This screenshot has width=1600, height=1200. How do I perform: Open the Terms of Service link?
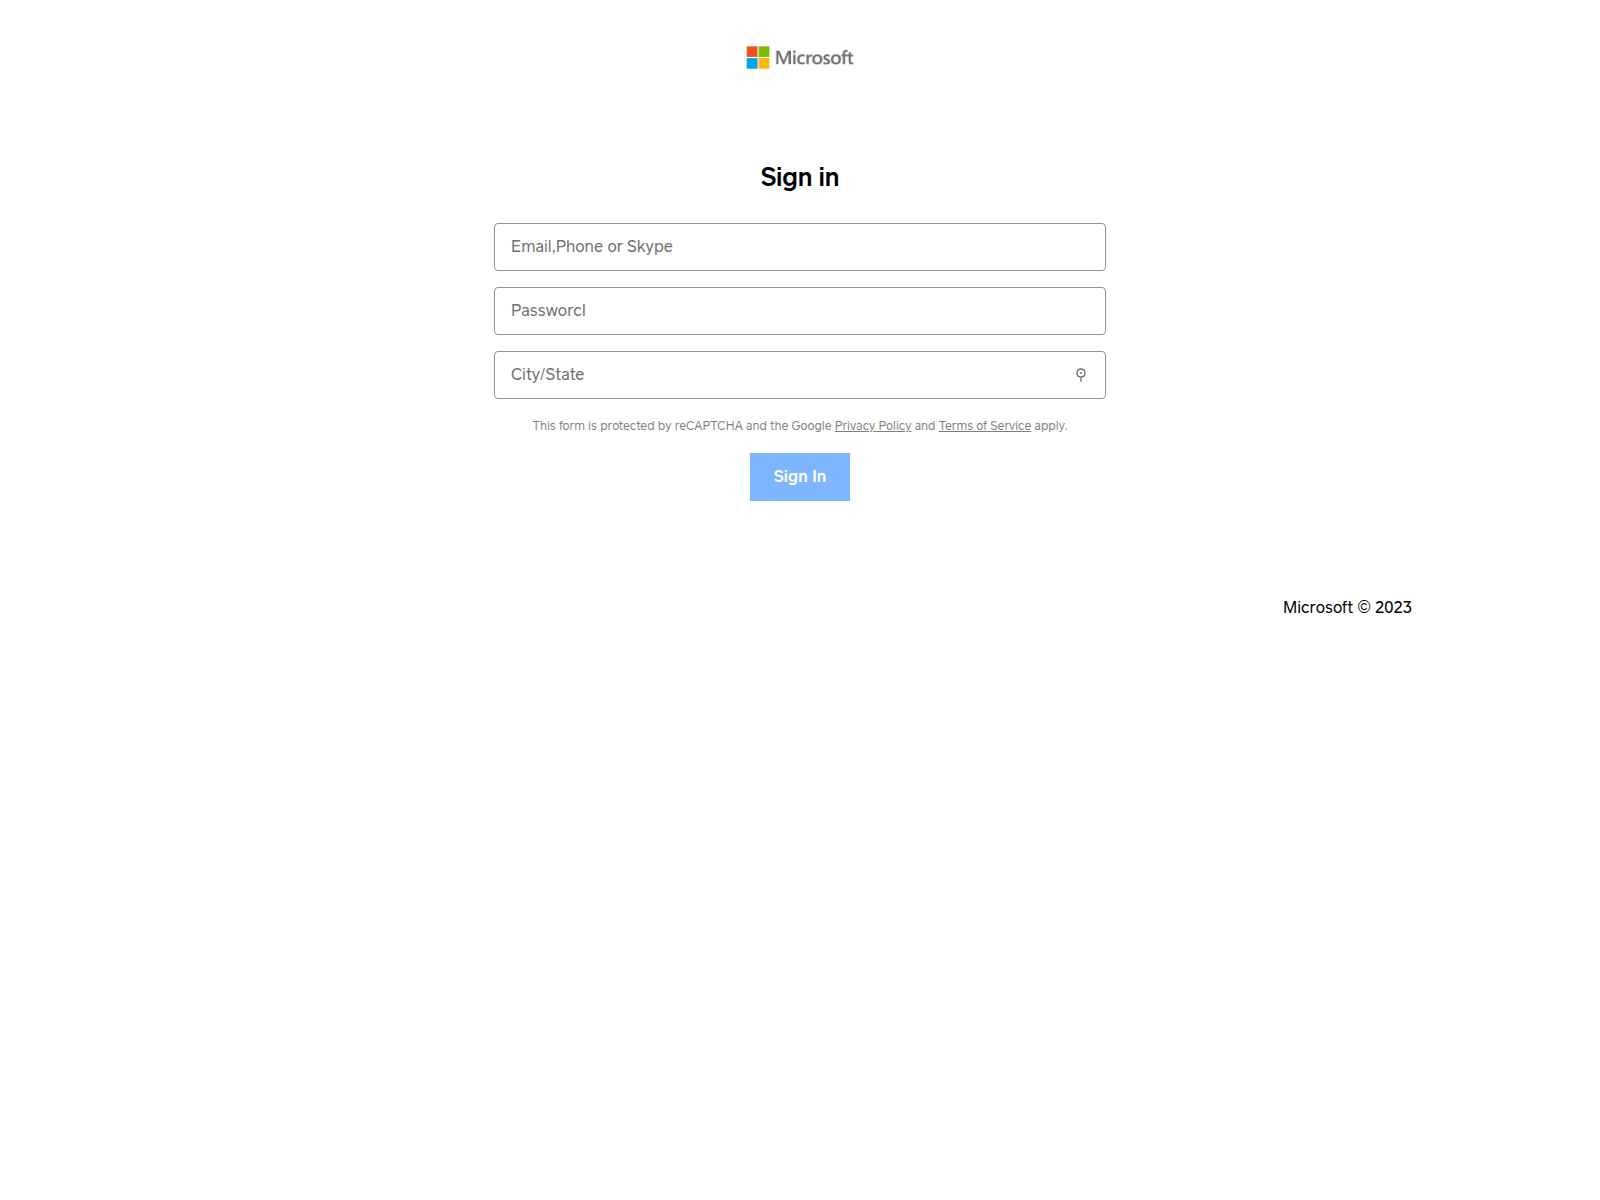point(984,426)
